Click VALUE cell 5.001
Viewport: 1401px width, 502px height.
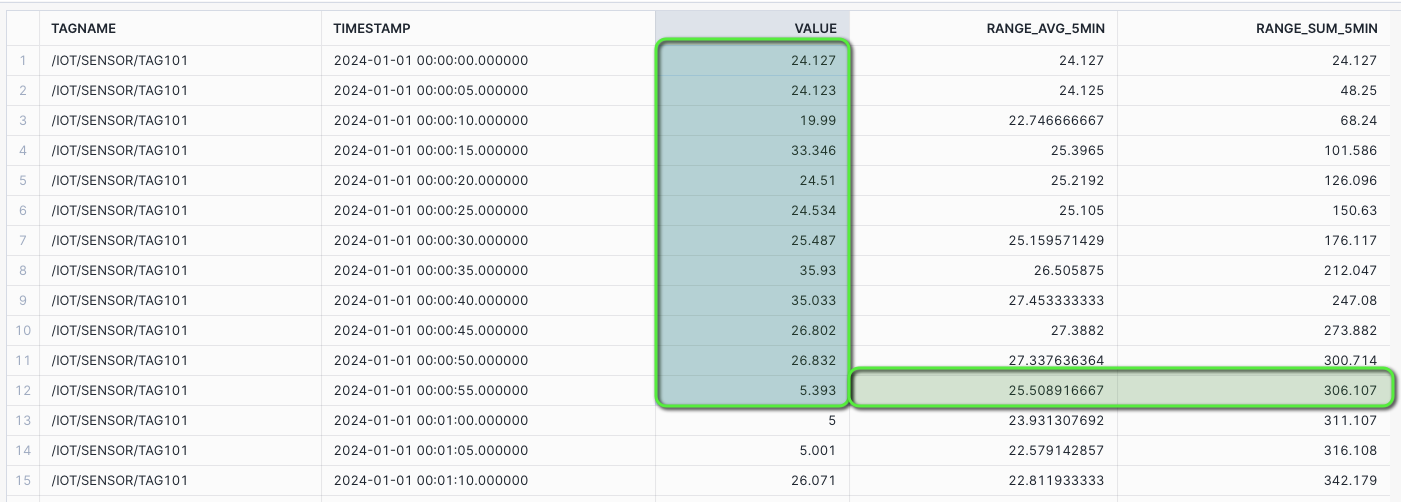(752, 450)
